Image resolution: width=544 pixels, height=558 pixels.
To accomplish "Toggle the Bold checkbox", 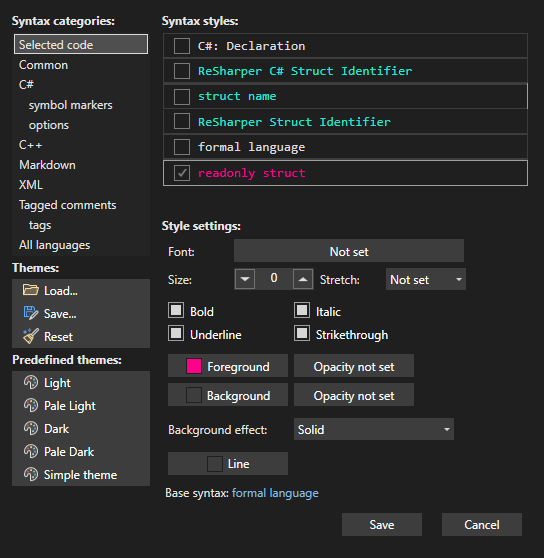I will point(176,310).
